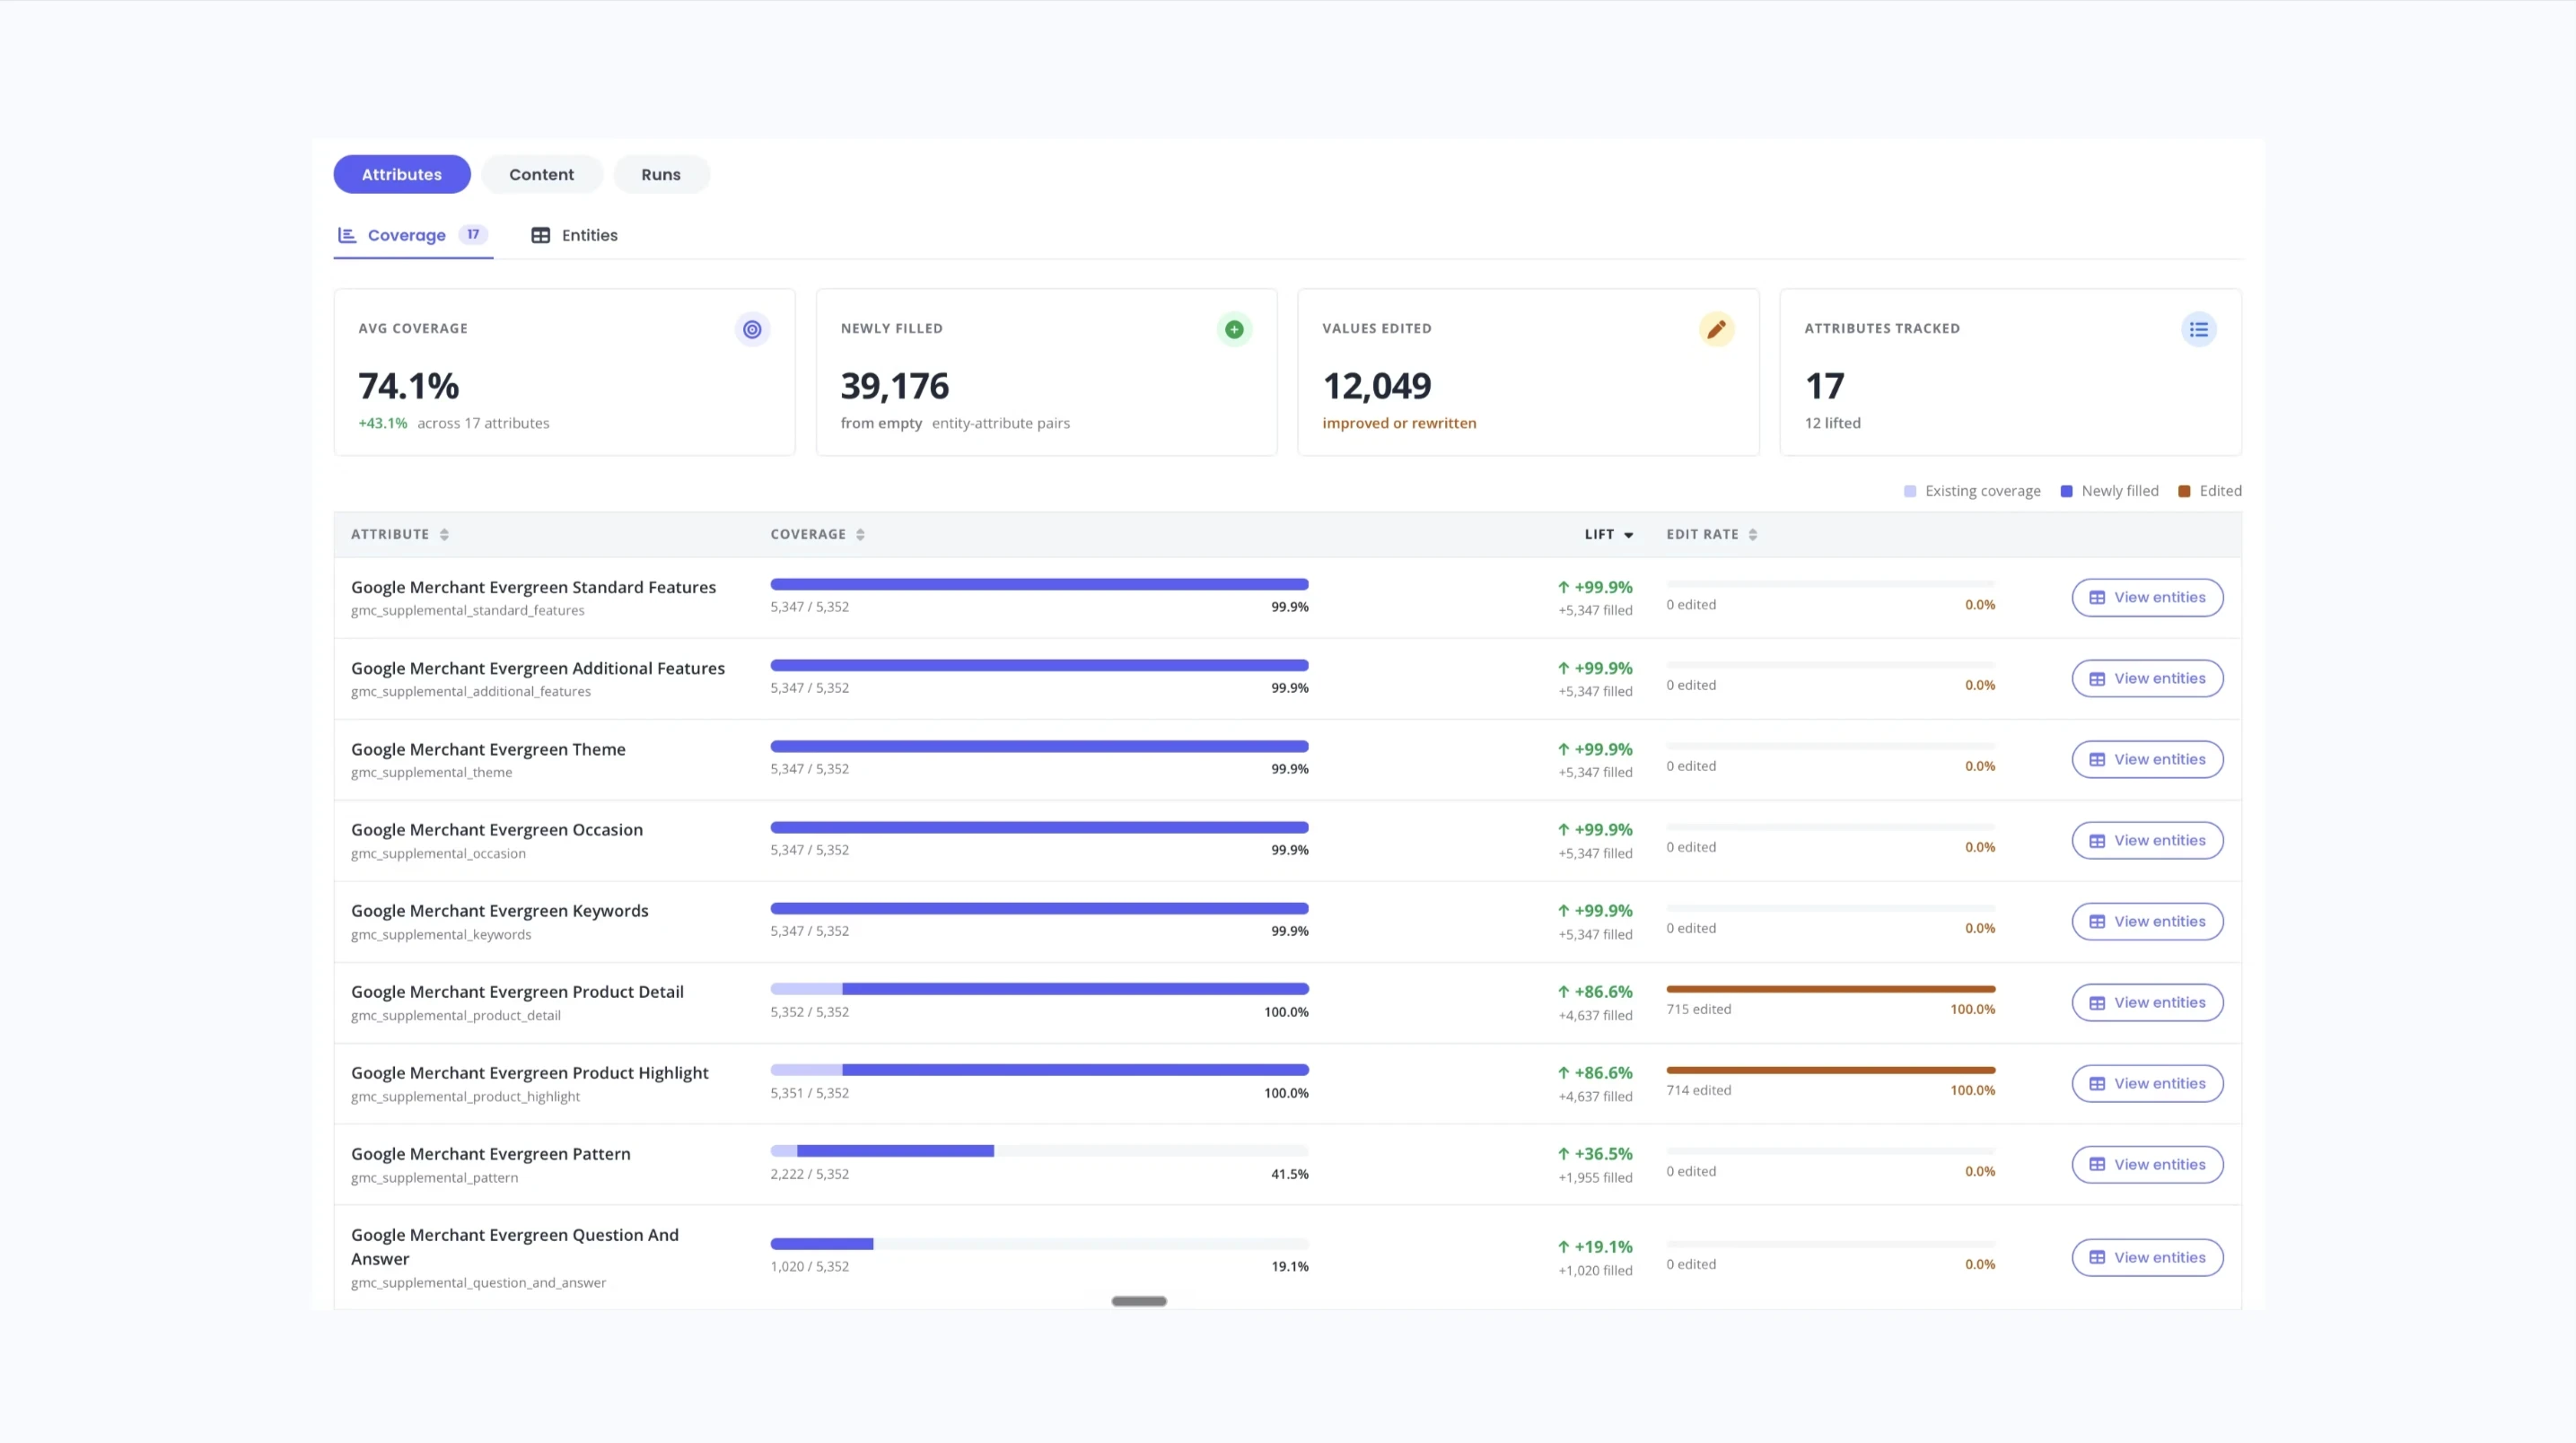The height and width of the screenshot is (1443, 2576).
Task: Click 'gmc_supplemental_question_and_answer' key text
Action: 478,1282
